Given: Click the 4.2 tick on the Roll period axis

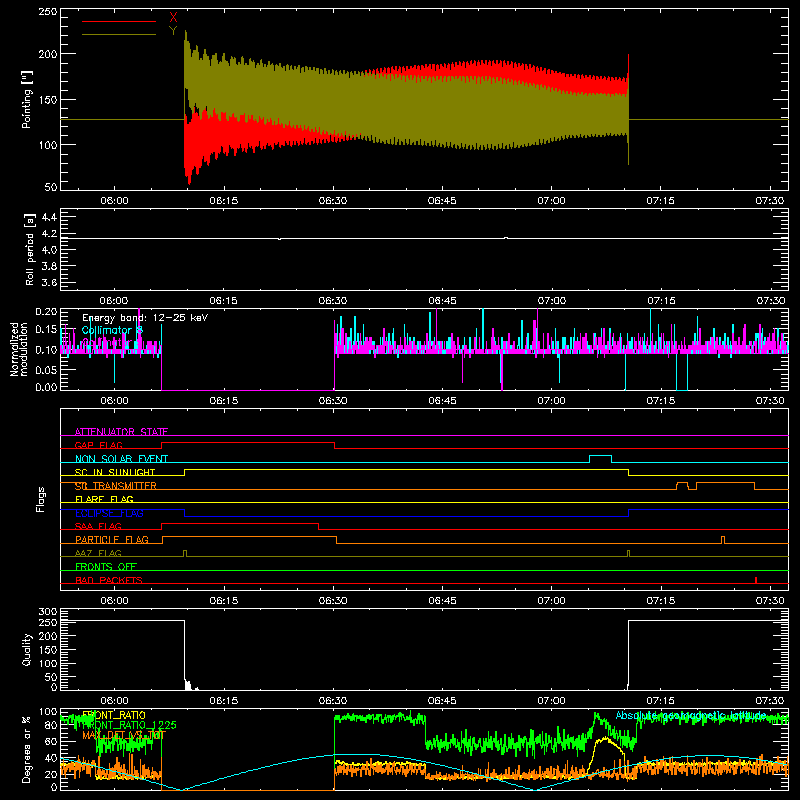Looking at the screenshot, I should click(49, 234).
